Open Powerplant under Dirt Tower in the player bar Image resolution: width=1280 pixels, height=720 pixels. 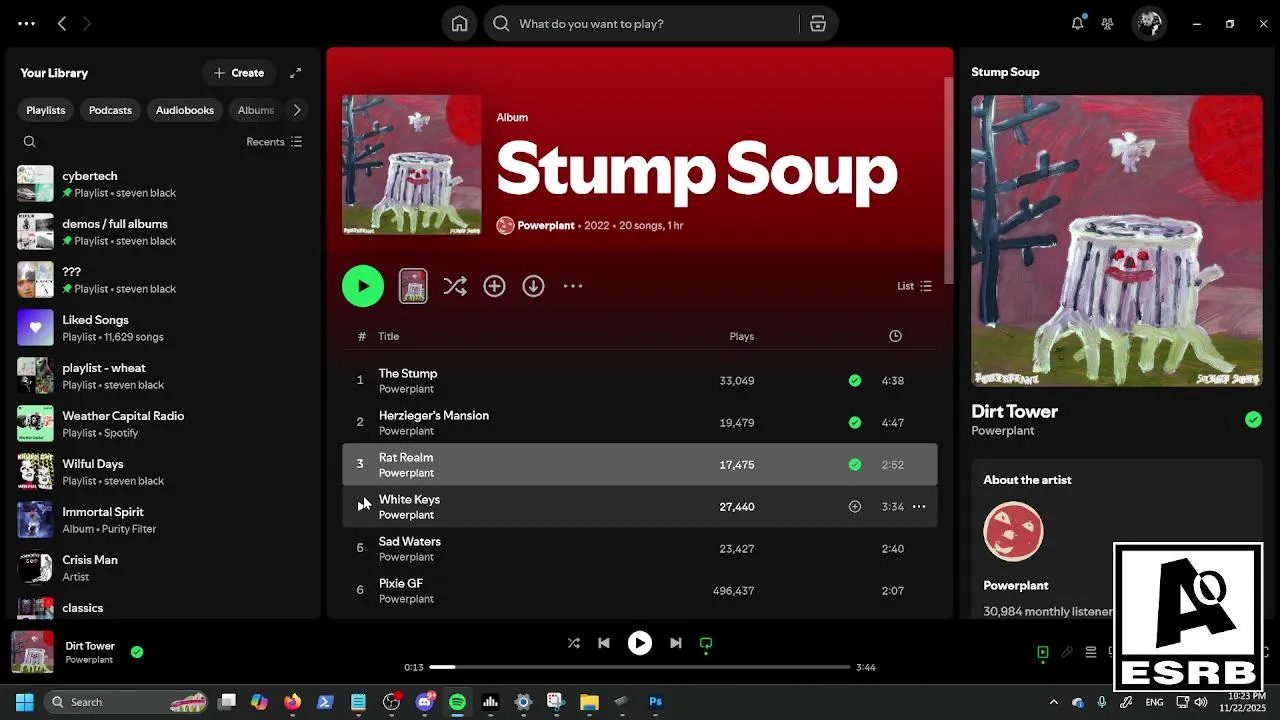coord(89,660)
